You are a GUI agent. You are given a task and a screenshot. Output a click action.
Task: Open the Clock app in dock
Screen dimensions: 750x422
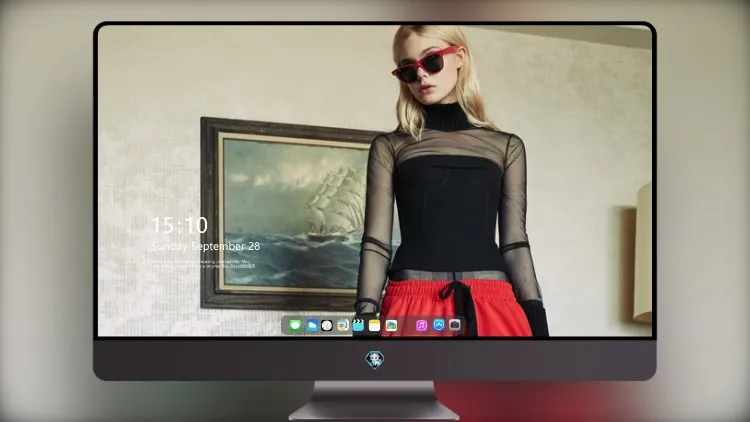pos(327,326)
